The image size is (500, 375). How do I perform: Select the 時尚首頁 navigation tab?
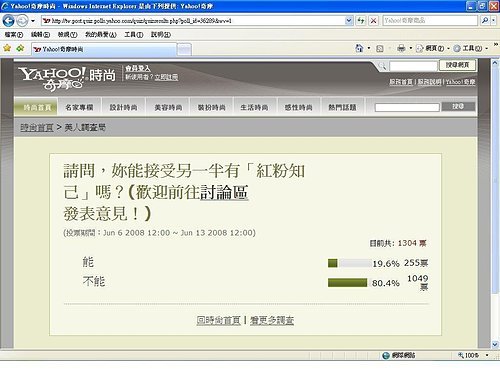[x=36, y=107]
